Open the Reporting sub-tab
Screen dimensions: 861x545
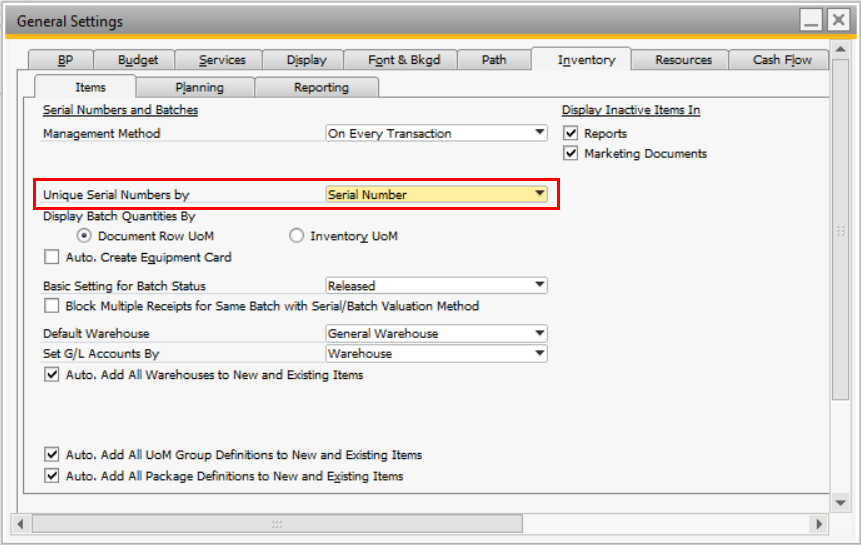point(321,88)
